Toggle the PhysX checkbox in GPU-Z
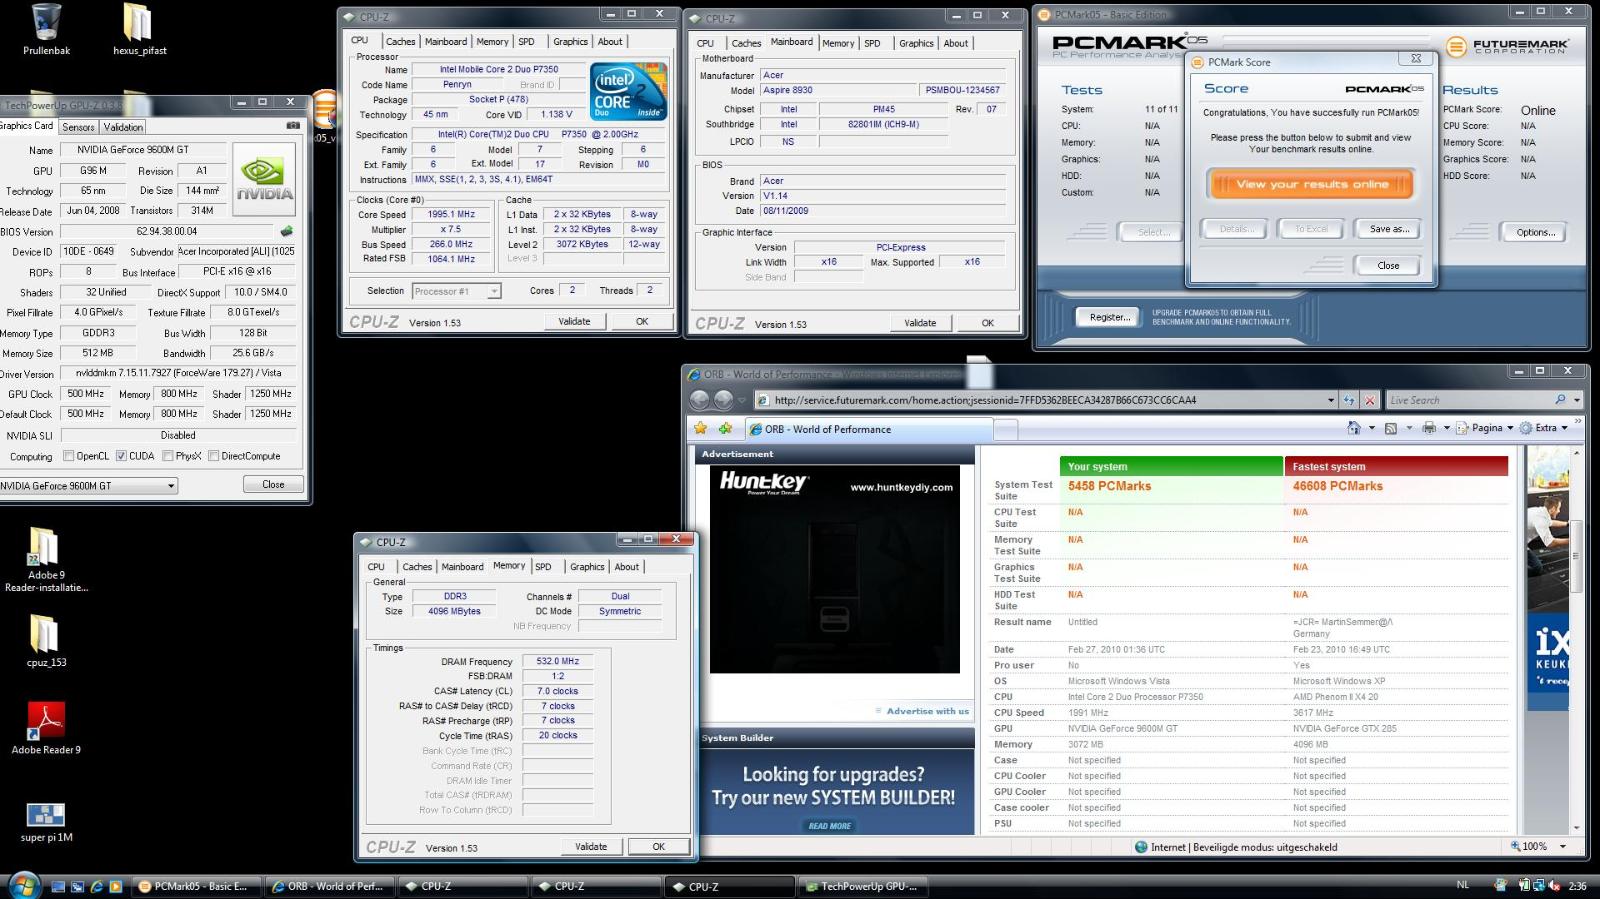The height and width of the screenshot is (899, 1600). pos(167,456)
